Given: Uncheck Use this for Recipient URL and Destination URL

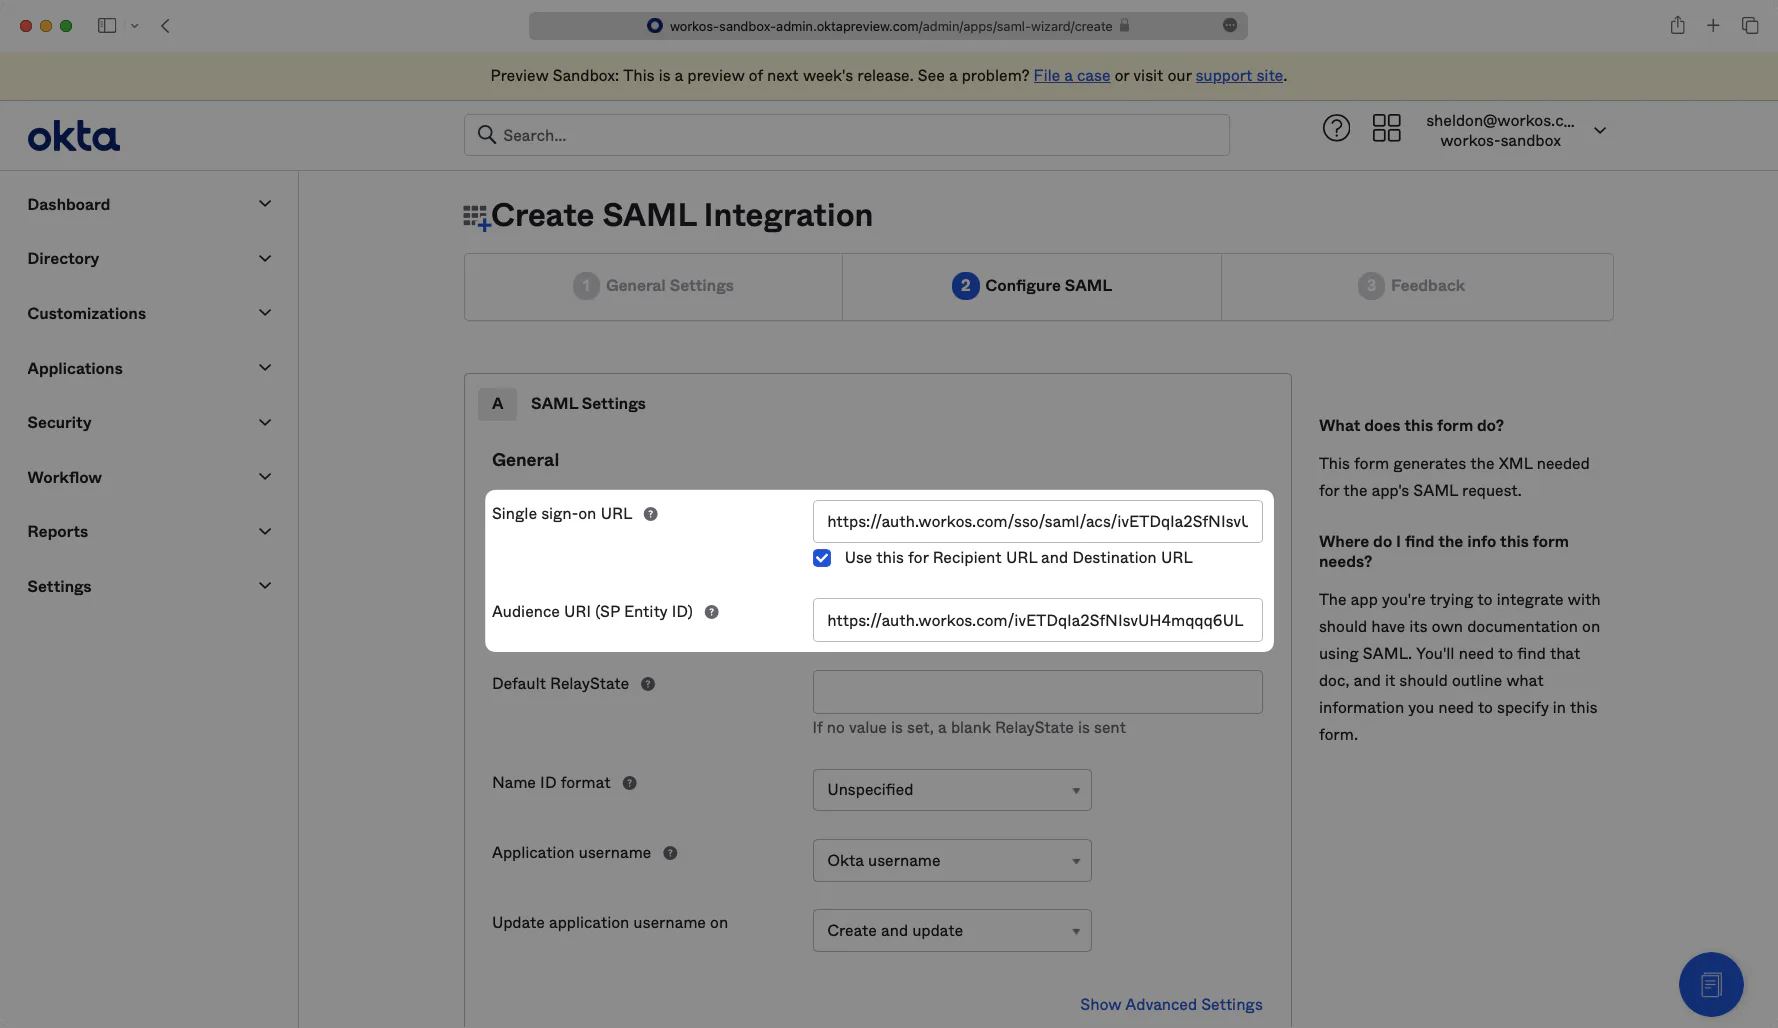Looking at the screenshot, I should (x=821, y=558).
